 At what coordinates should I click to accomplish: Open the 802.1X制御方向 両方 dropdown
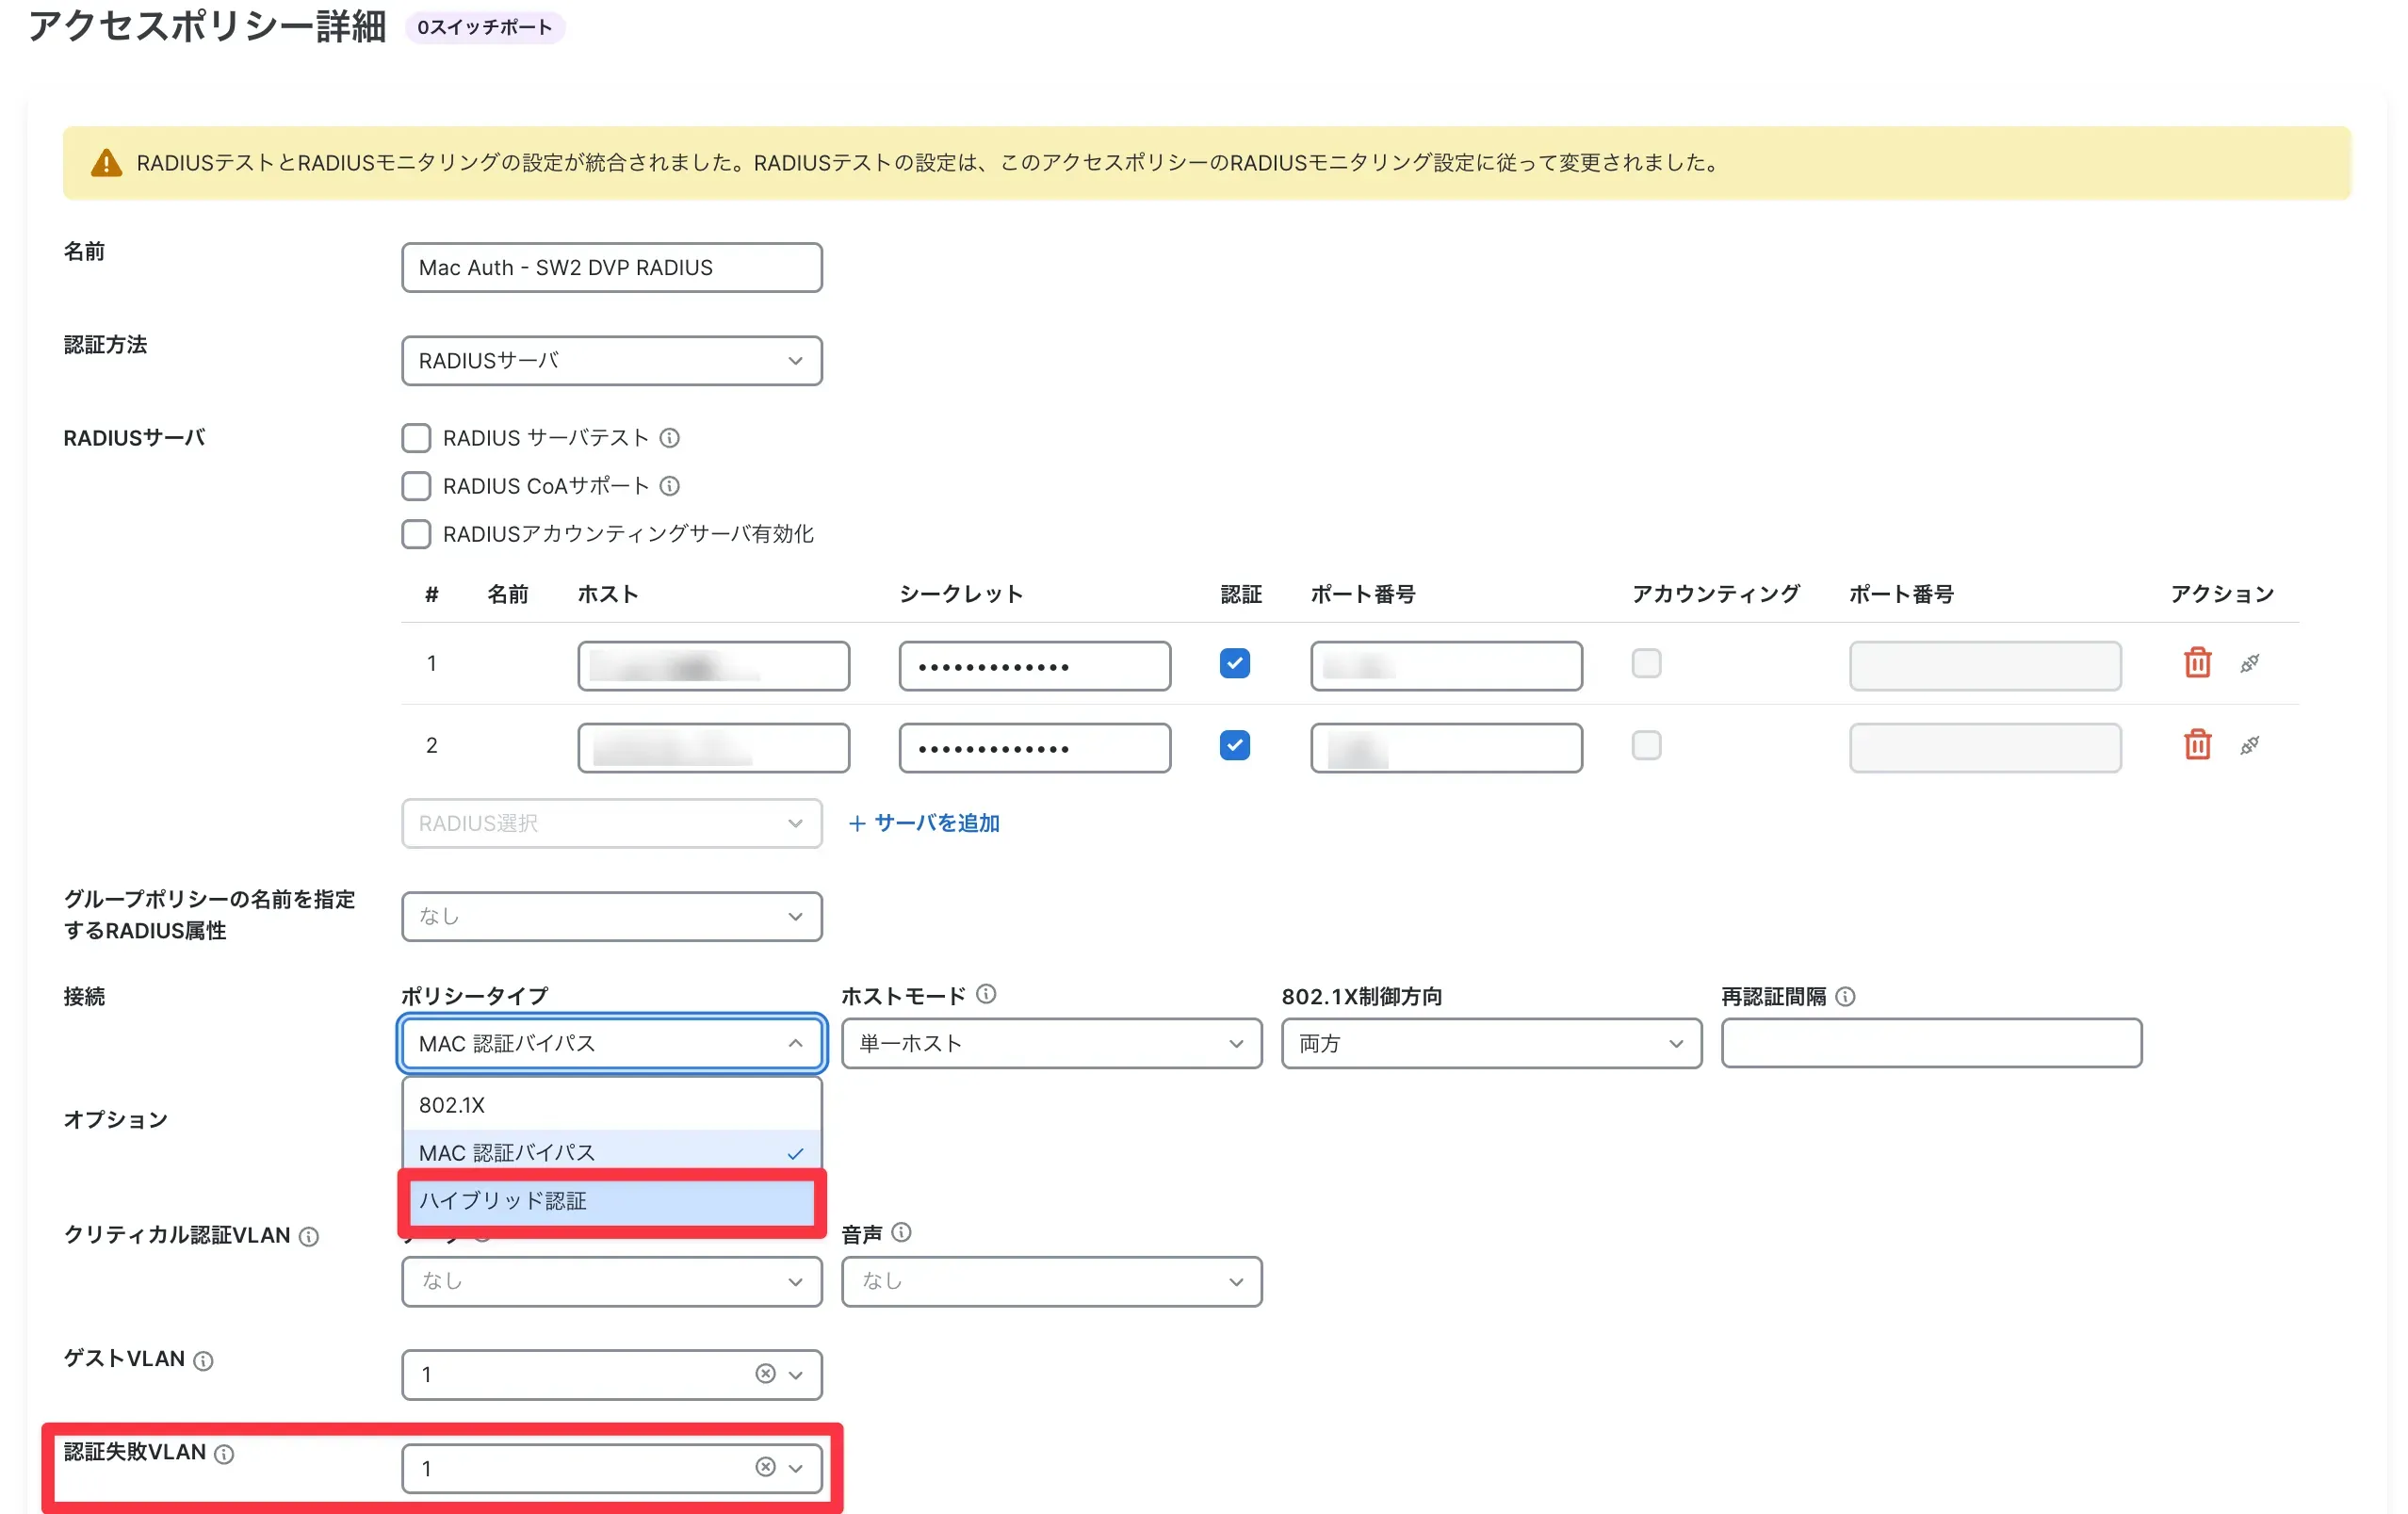(1491, 1043)
